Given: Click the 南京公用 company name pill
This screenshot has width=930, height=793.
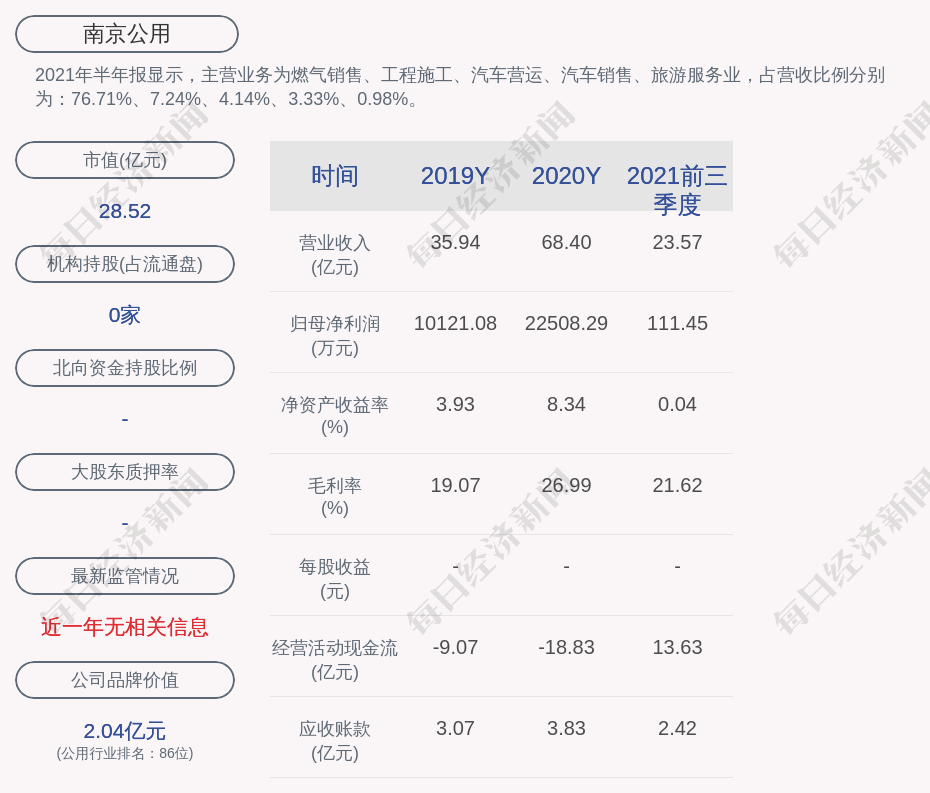Looking at the screenshot, I should 127,34.
